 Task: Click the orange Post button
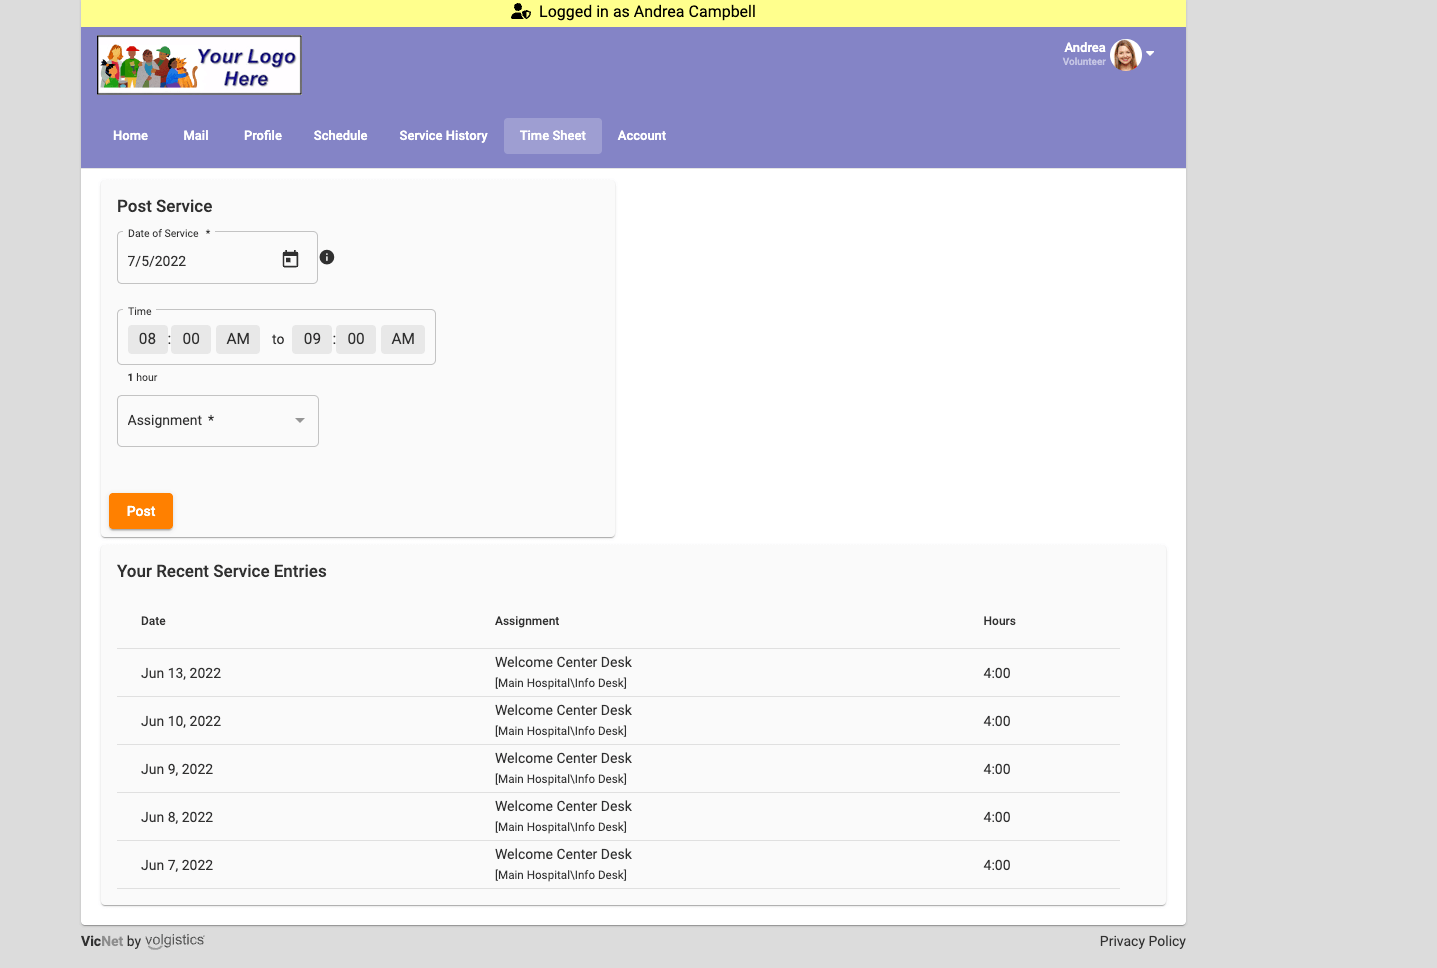140,511
